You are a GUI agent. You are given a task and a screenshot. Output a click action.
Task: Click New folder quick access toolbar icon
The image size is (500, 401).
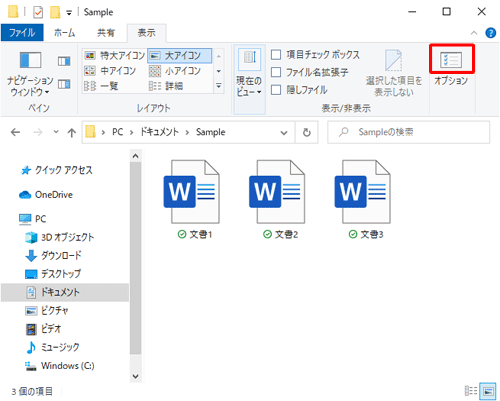coord(55,12)
